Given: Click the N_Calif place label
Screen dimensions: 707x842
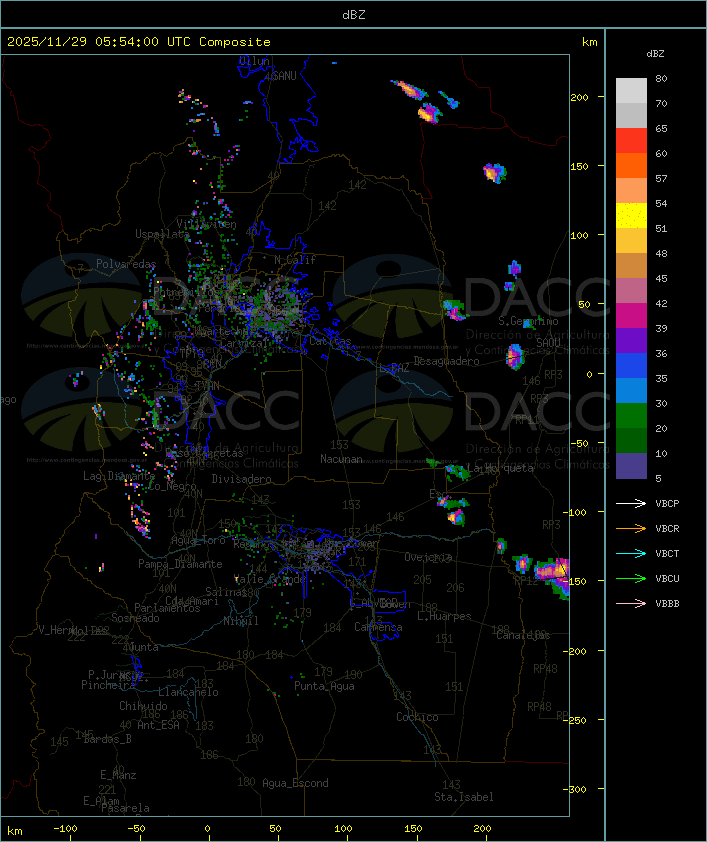Looking at the screenshot, I should pos(295,260).
